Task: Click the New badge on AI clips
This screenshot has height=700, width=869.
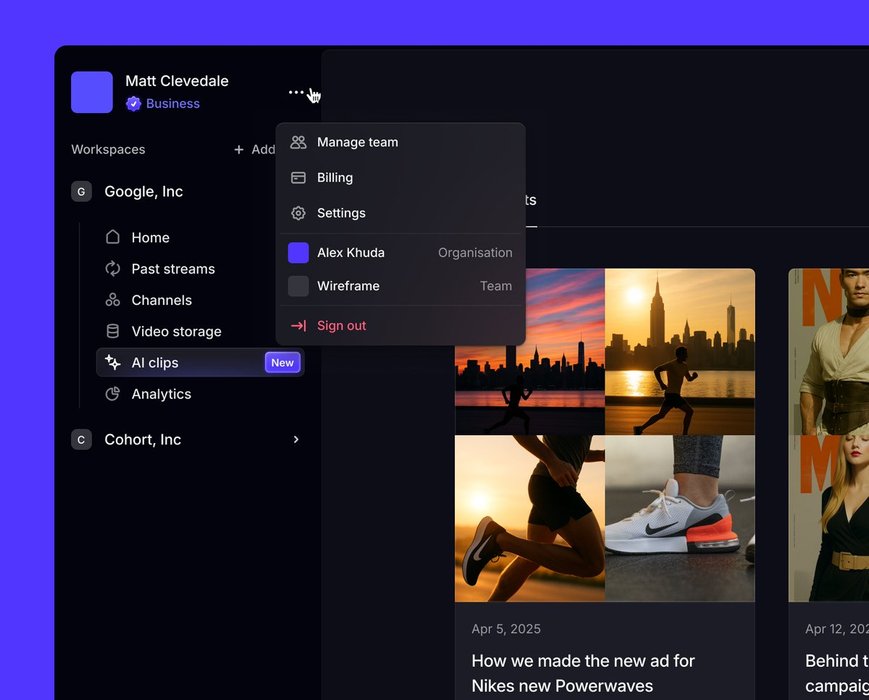Action: pos(282,362)
